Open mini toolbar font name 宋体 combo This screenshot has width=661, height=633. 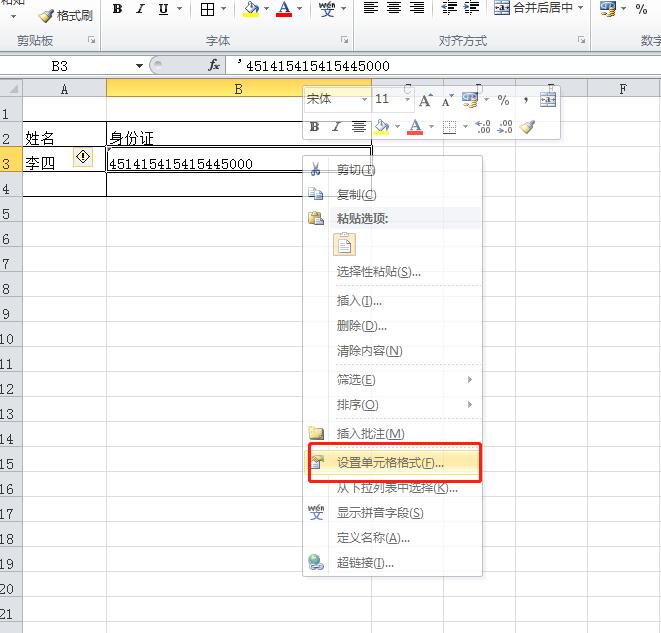tap(337, 99)
